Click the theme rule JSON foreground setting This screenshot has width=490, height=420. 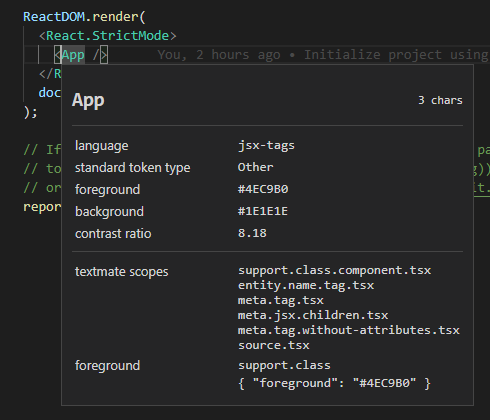pyautogui.click(x=334, y=383)
